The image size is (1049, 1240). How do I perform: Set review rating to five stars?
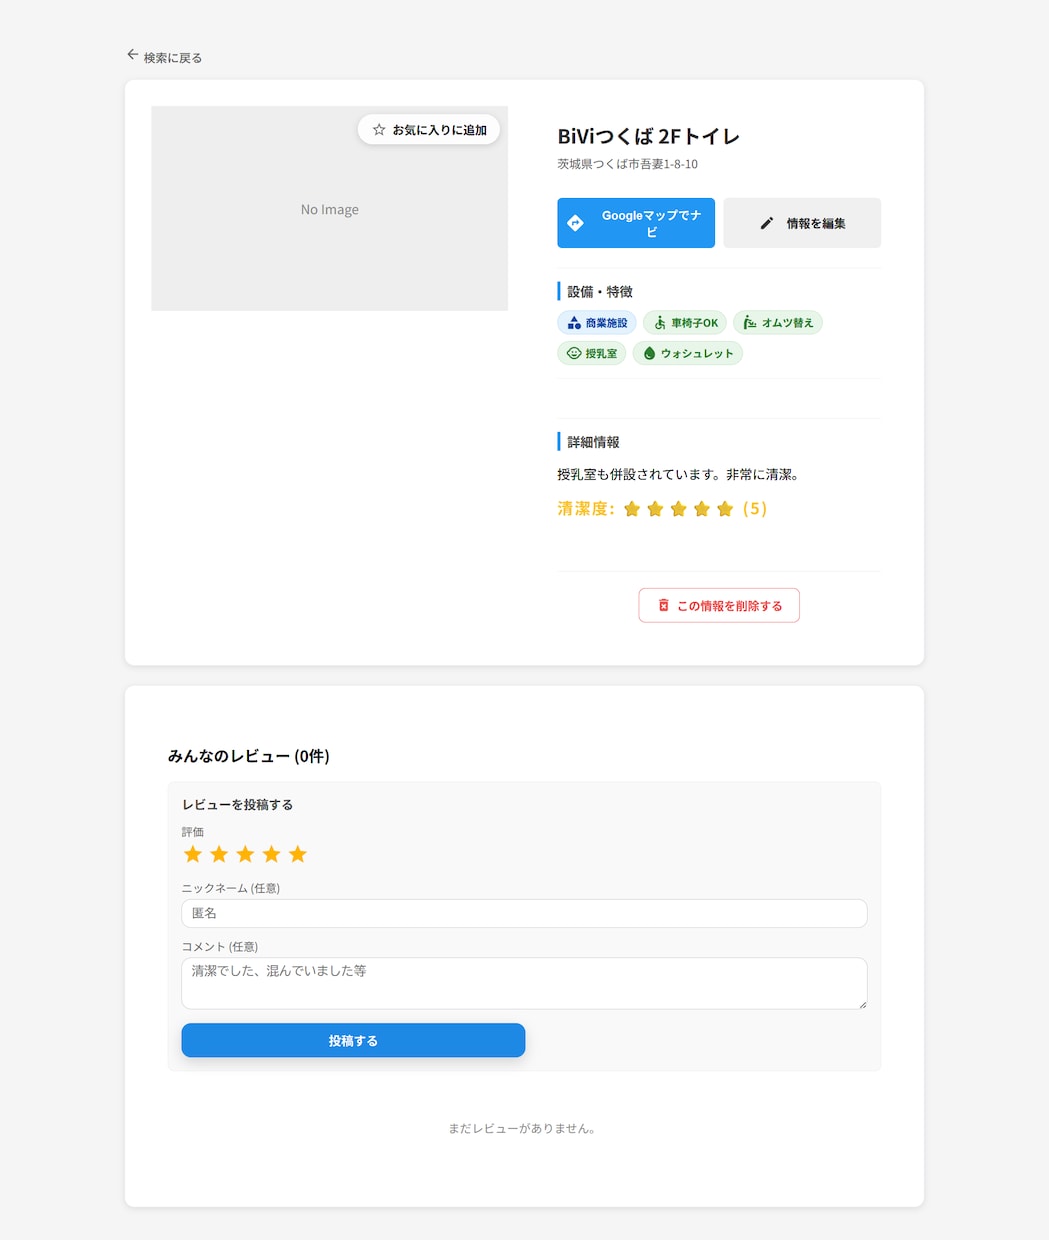(298, 854)
